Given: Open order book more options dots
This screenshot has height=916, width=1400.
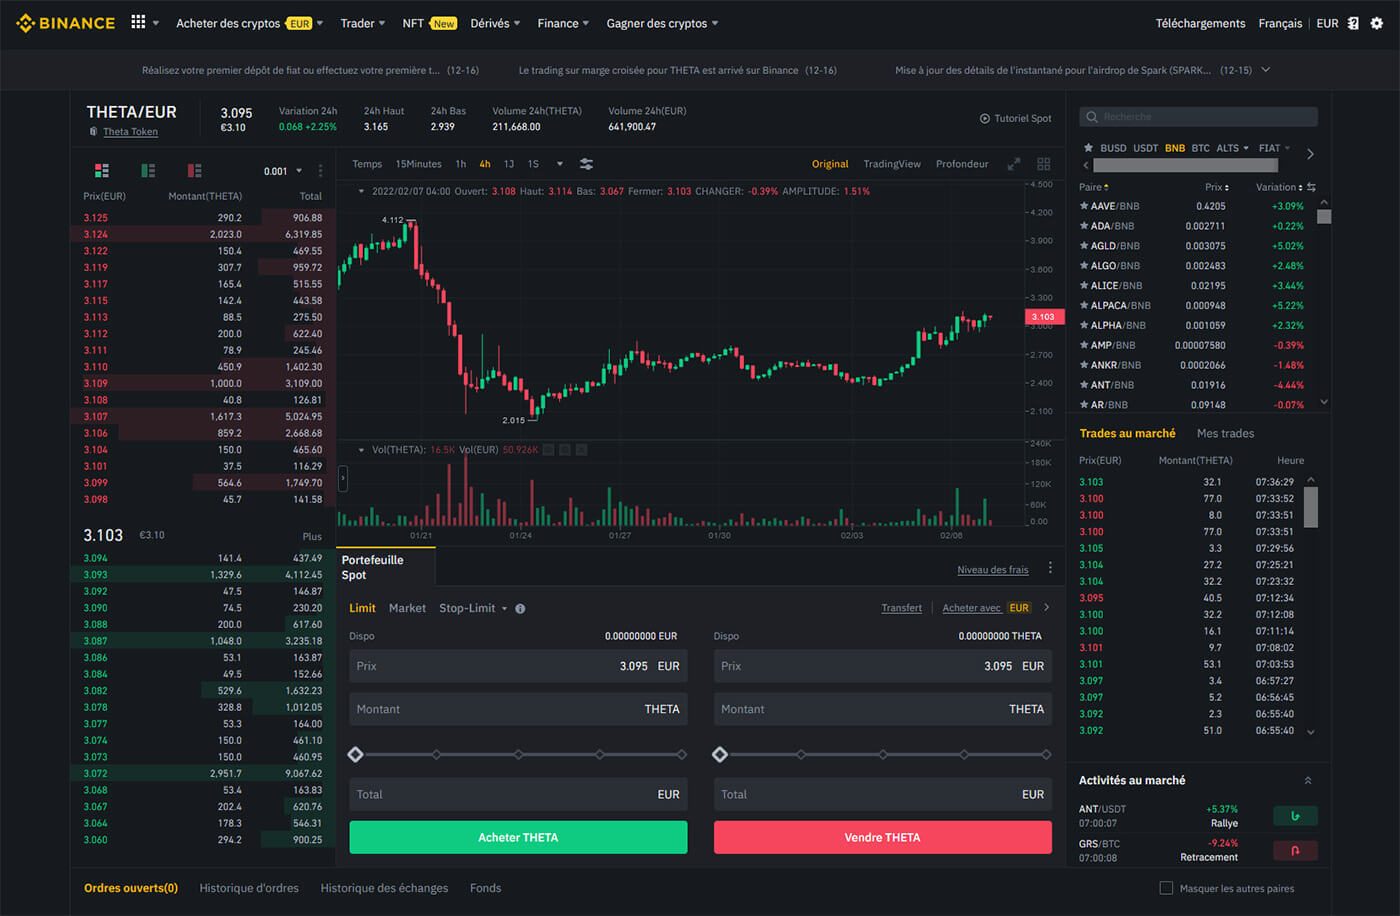Looking at the screenshot, I should click(321, 171).
